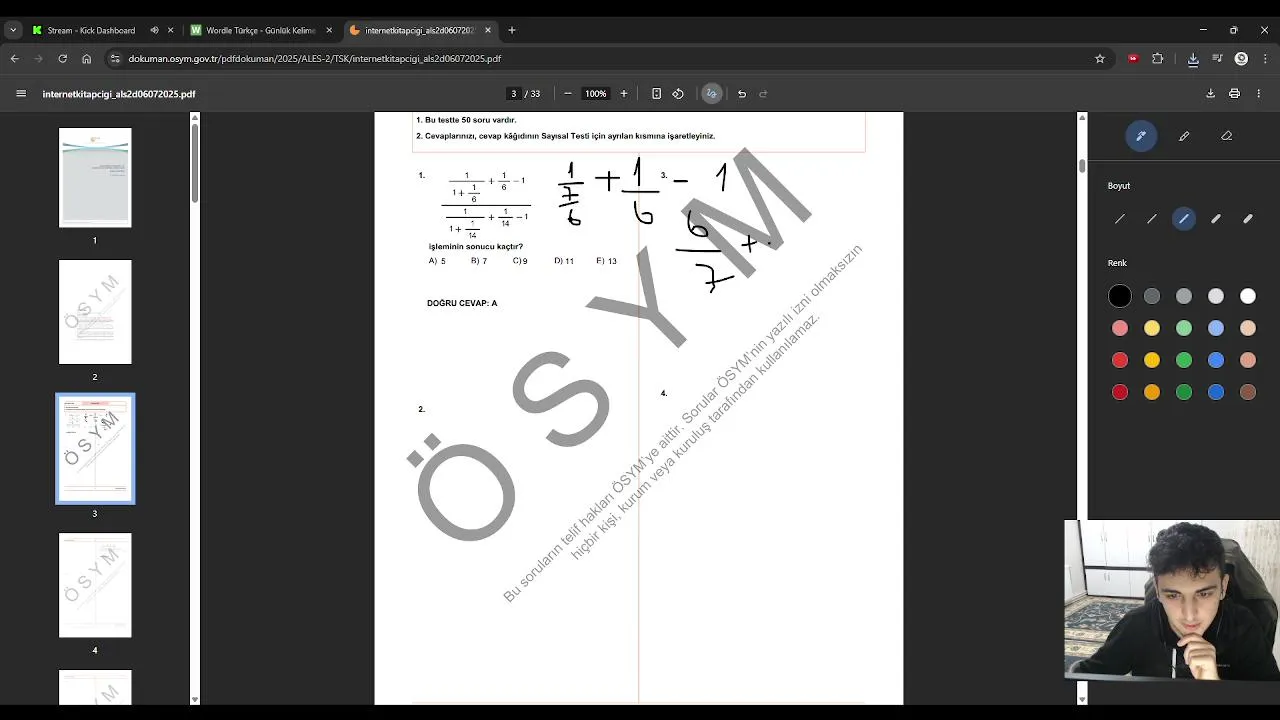Pick the pastel light blue swatch
The height and width of the screenshot is (720, 1280).
pos(1216,328)
